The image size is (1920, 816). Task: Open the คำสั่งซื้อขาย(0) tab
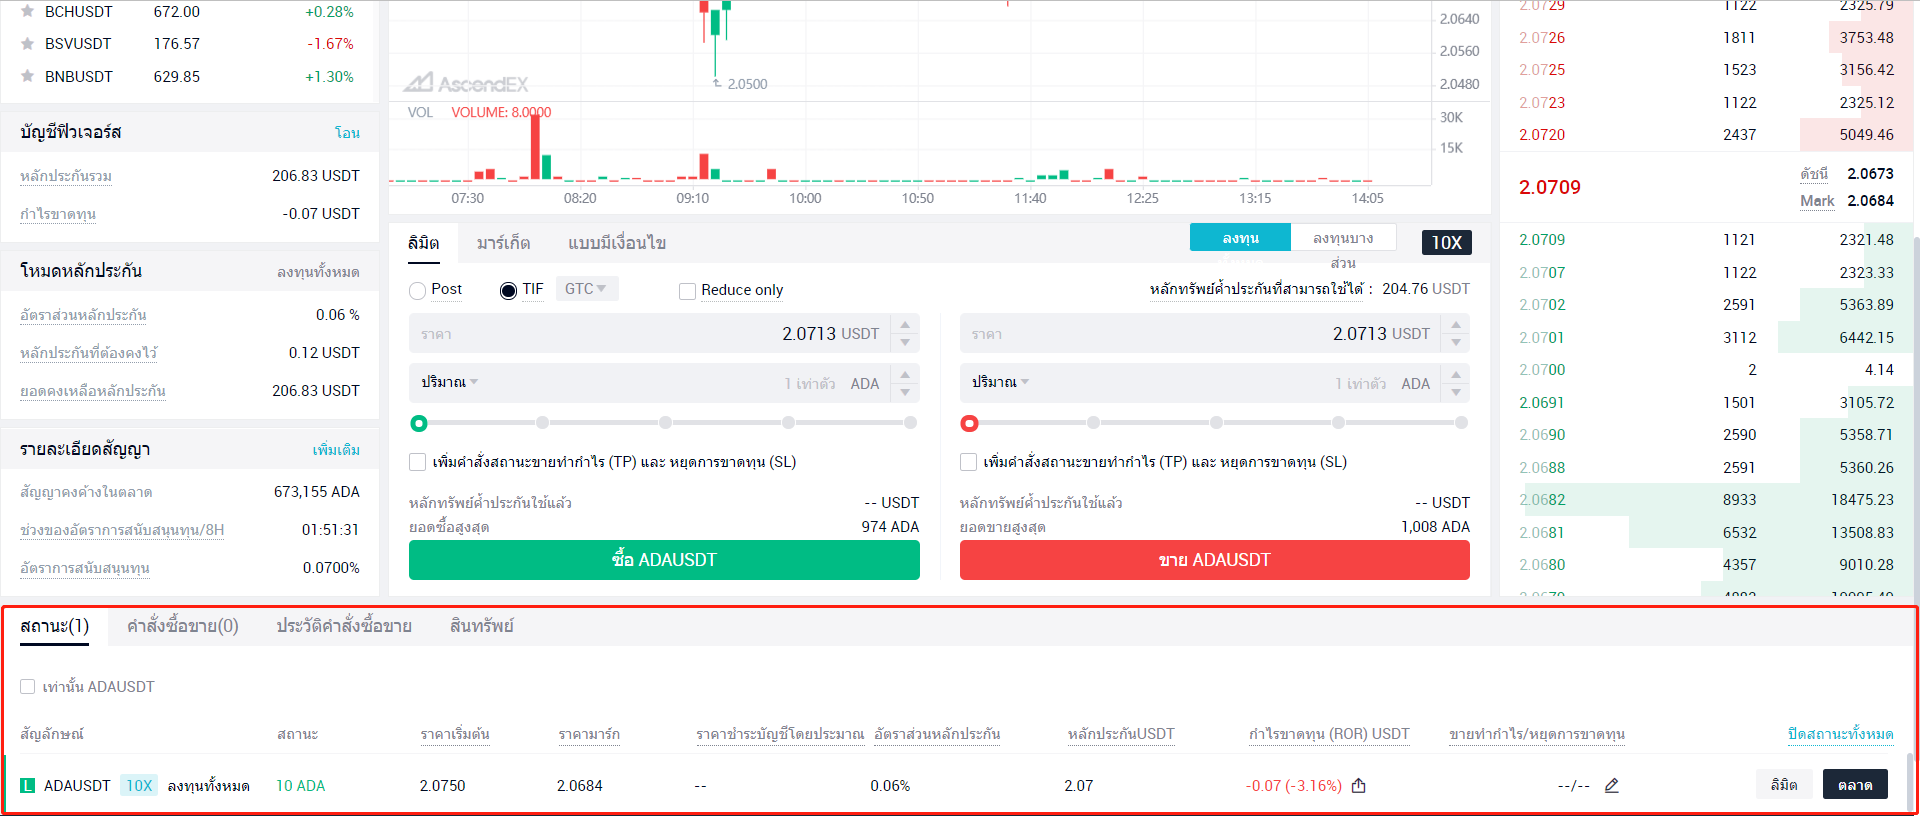click(183, 626)
